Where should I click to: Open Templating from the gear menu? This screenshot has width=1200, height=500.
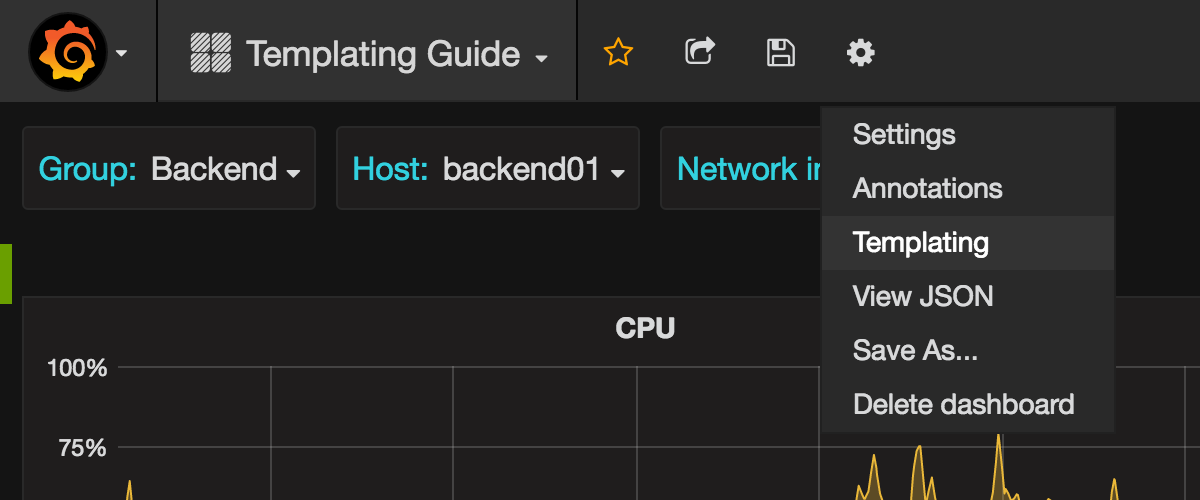(x=920, y=243)
